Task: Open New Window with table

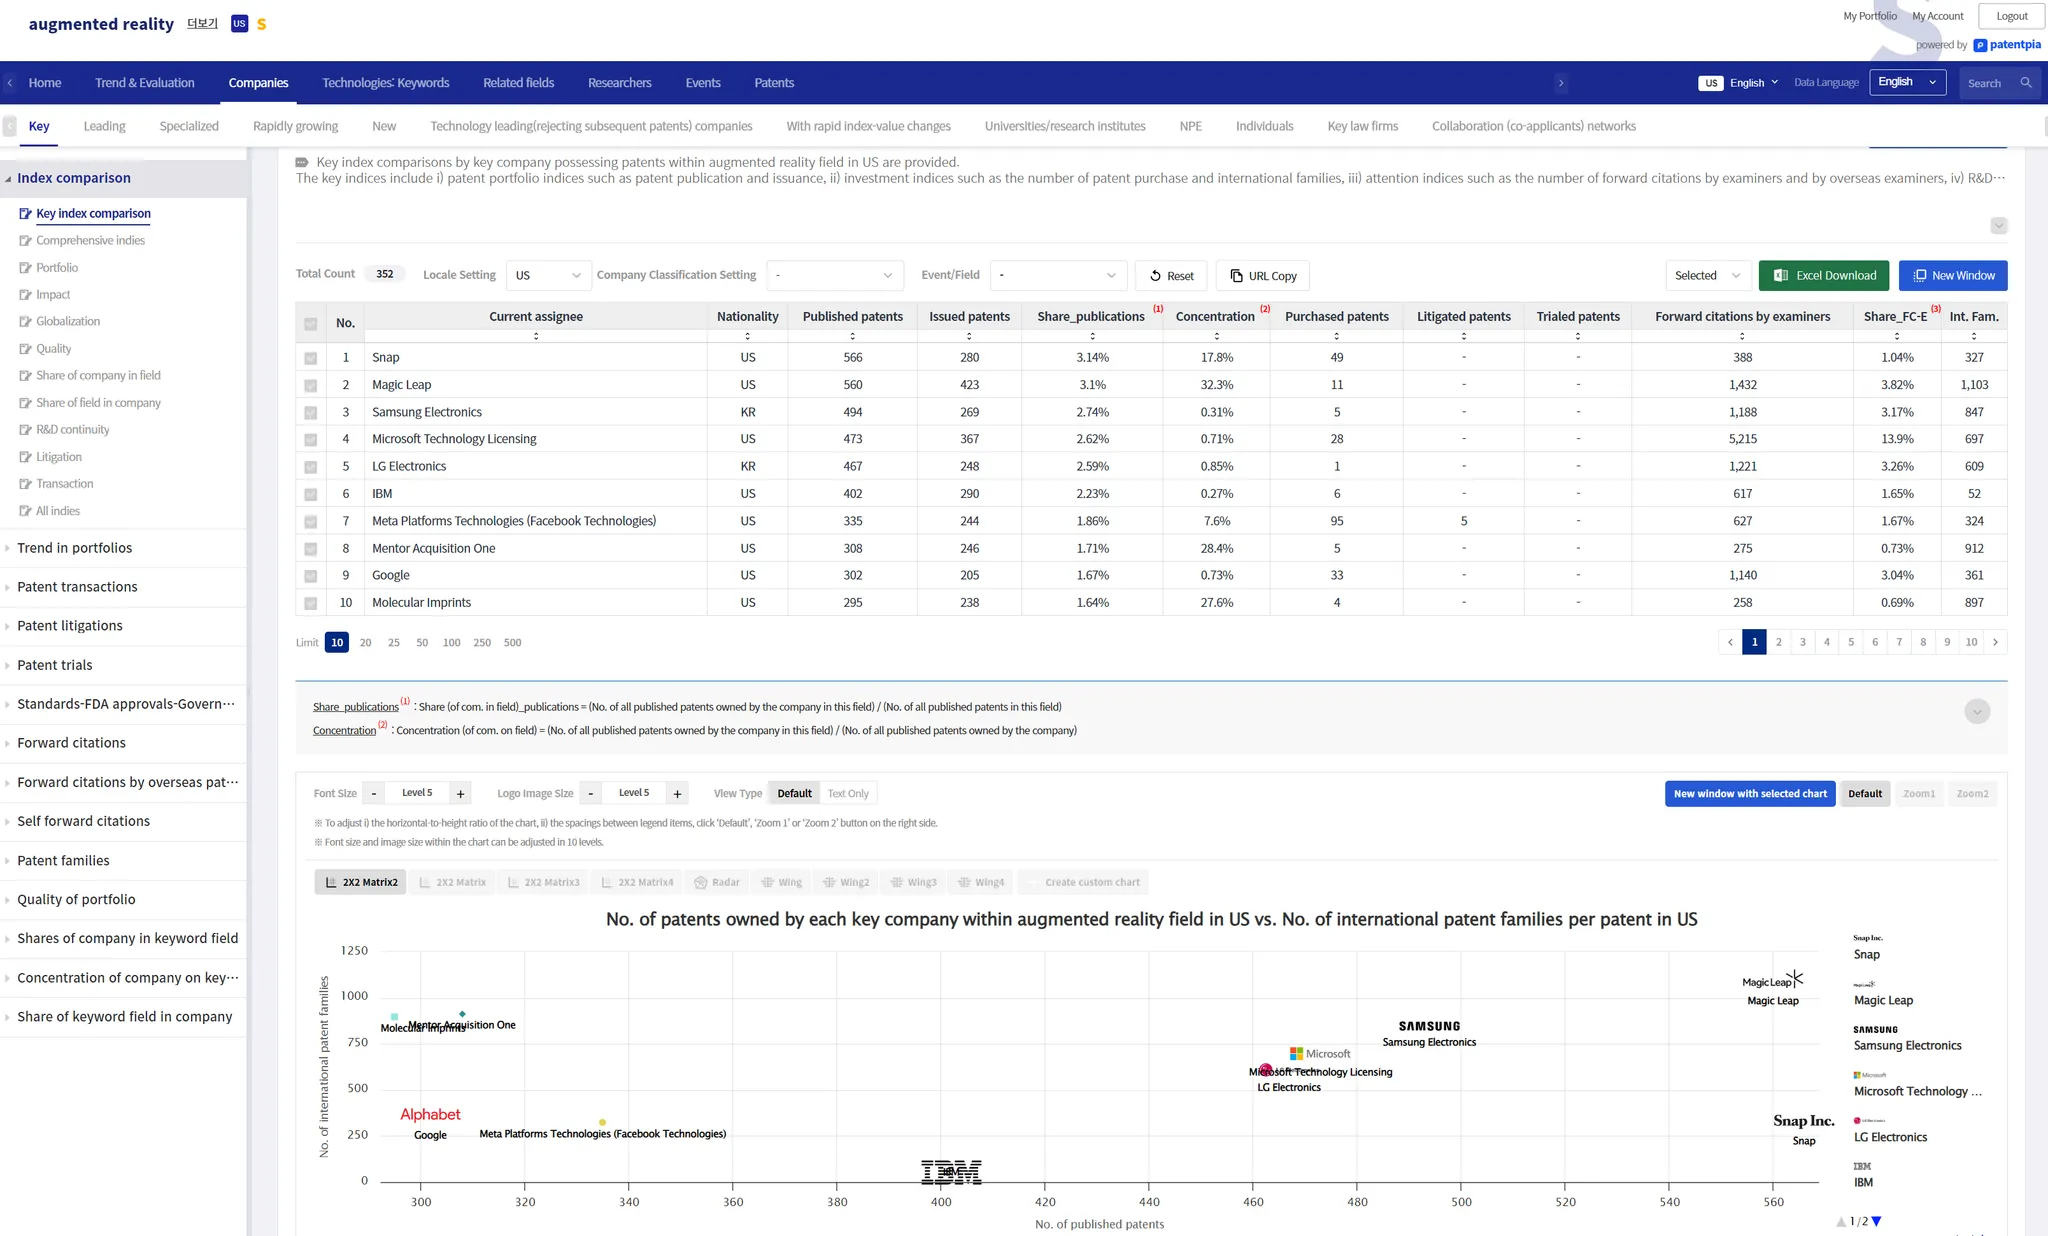Action: coord(1952,276)
